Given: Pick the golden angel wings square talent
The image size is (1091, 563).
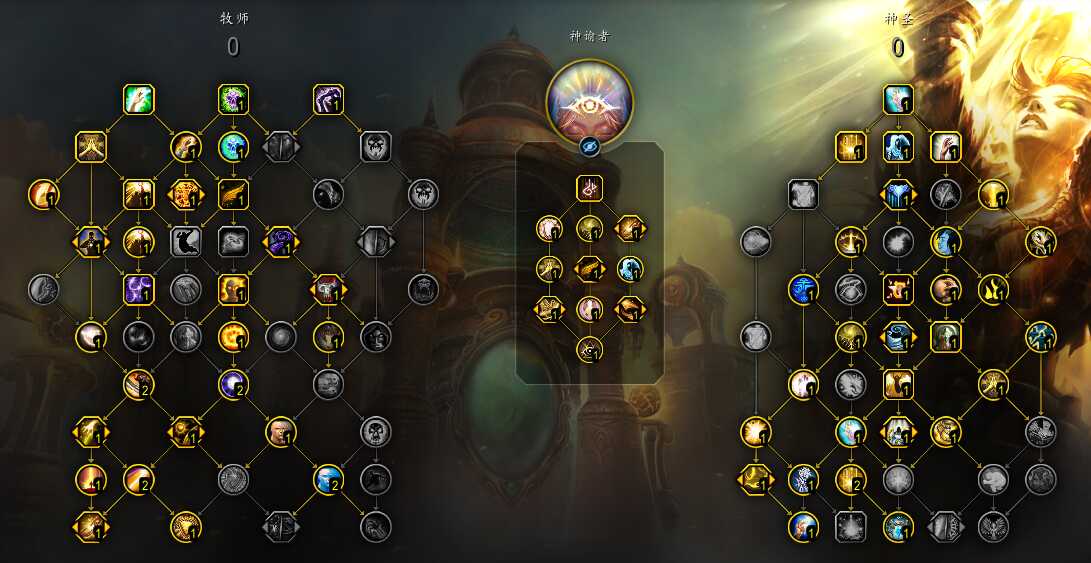Looking at the screenshot, I should (x=233, y=195).
